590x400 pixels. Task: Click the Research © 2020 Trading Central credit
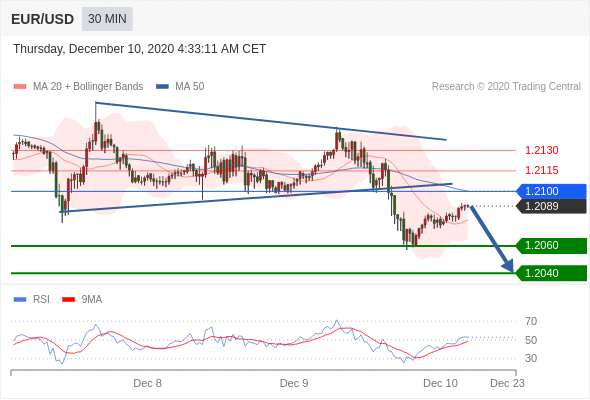(x=506, y=87)
